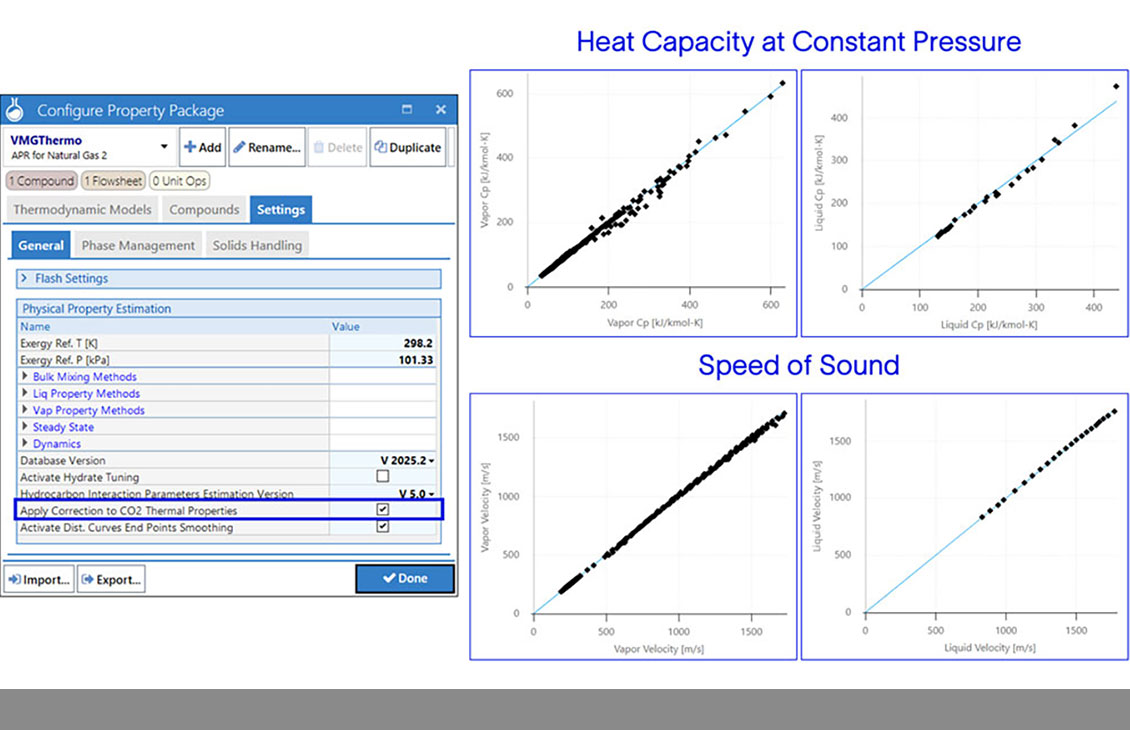Open the Phase Management tab
This screenshot has width=1130, height=730.
coord(137,245)
